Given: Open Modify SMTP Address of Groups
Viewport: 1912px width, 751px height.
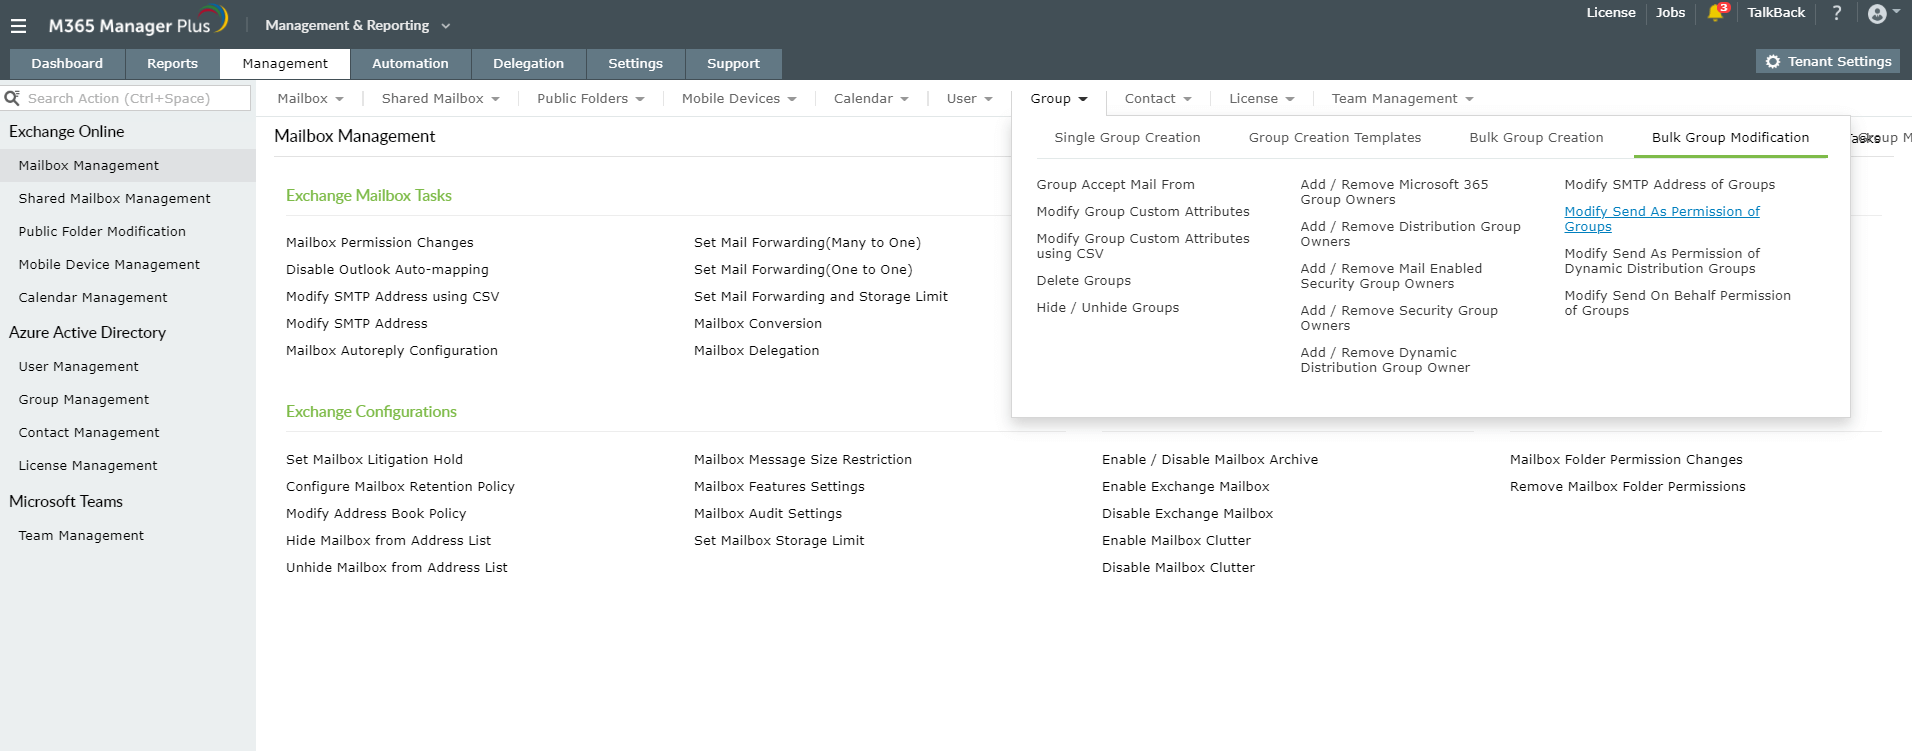Looking at the screenshot, I should tap(1670, 185).
